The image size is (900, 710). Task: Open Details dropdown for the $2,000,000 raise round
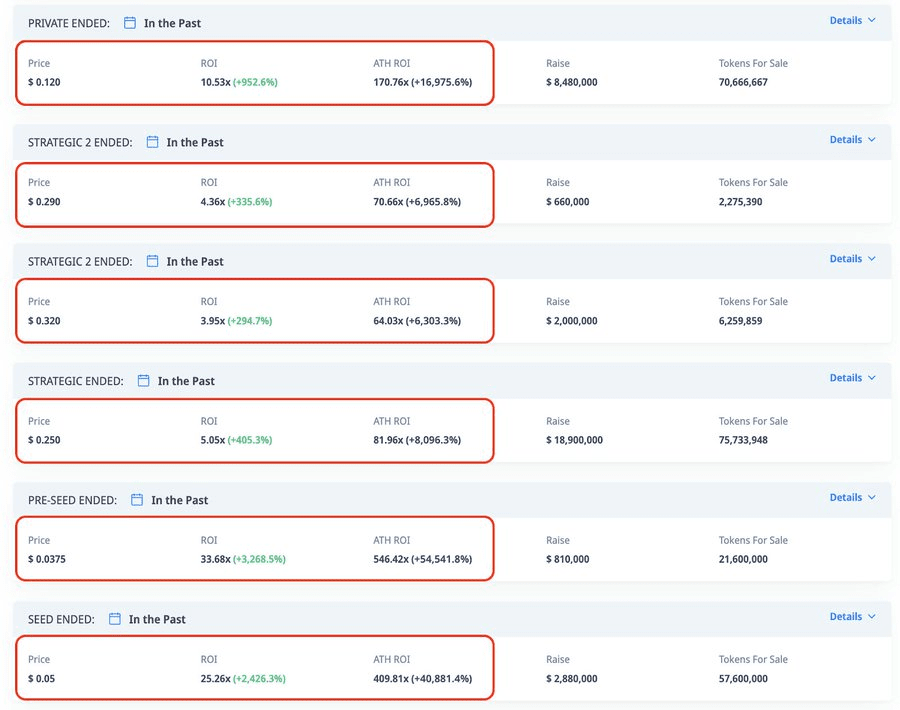(852, 258)
